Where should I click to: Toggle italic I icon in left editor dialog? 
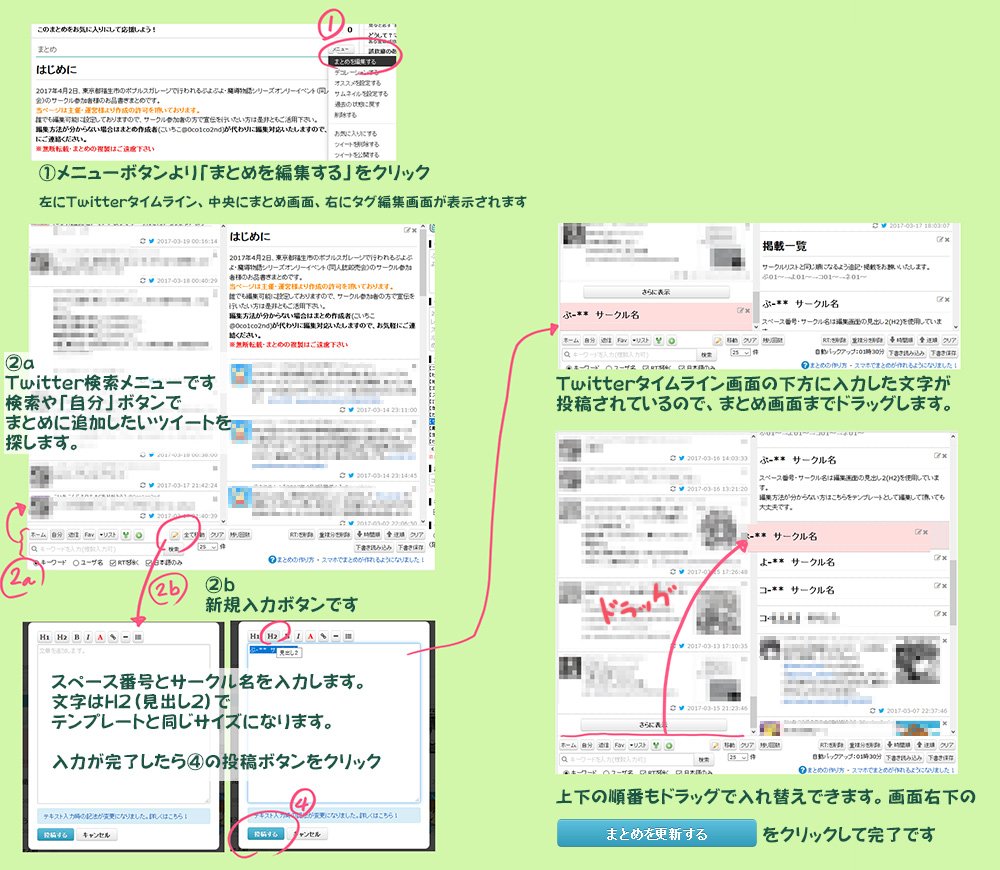click(x=88, y=637)
